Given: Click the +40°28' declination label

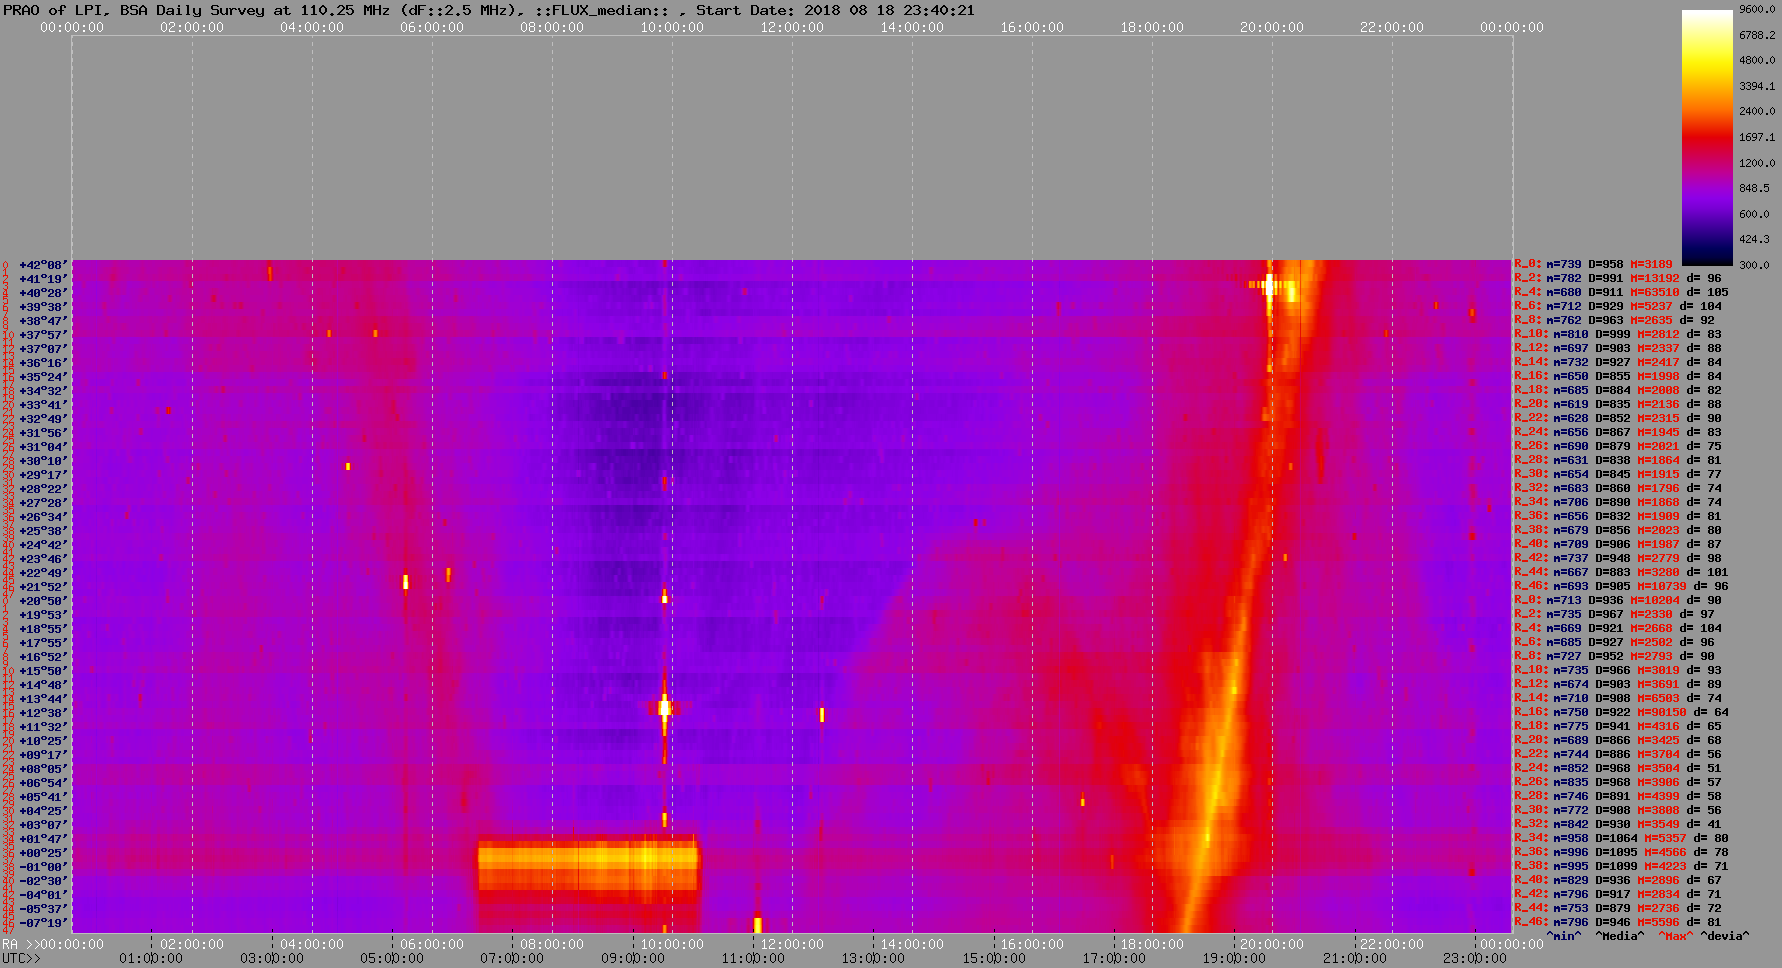Looking at the screenshot, I should 43,293.
